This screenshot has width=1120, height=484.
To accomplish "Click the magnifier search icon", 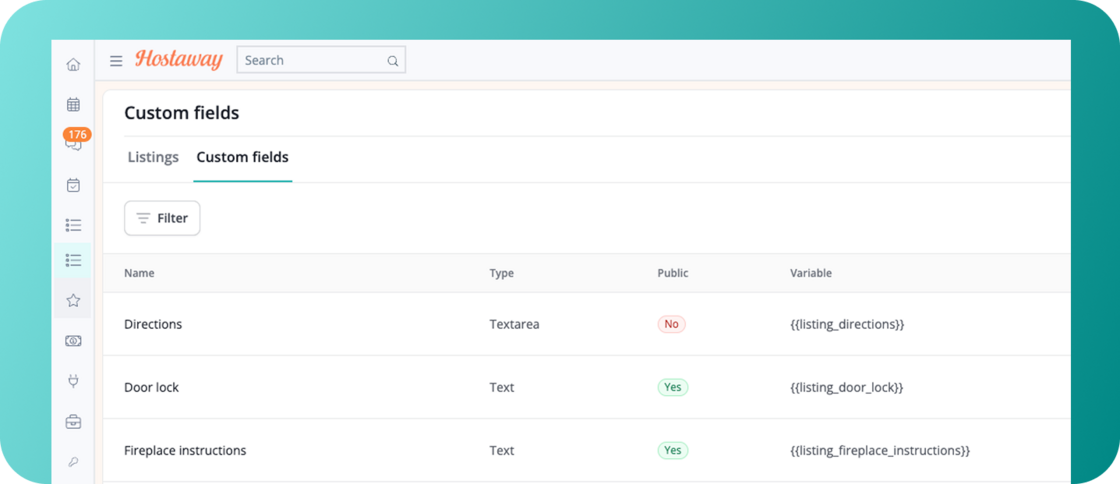I will pyautogui.click(x=393, y=61).
